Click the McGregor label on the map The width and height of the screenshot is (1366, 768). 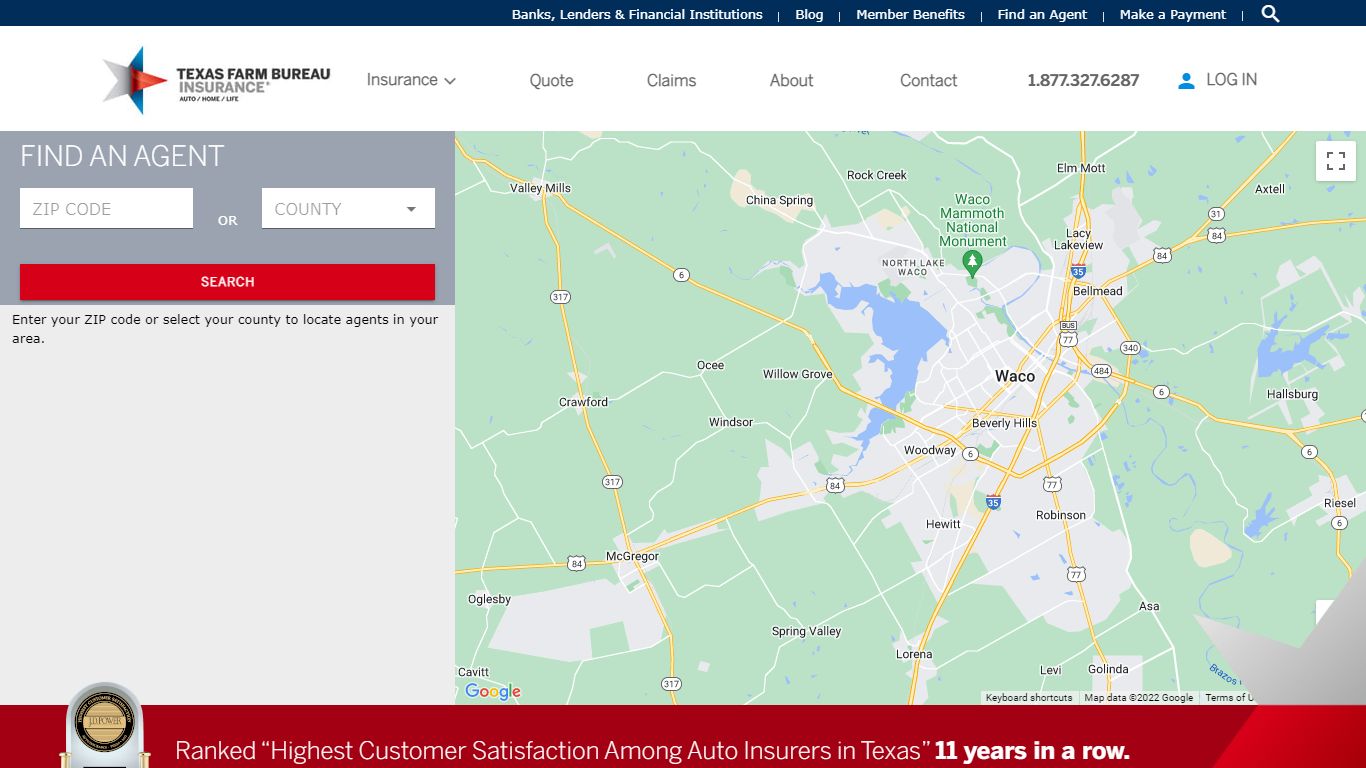tap(632, 556)
